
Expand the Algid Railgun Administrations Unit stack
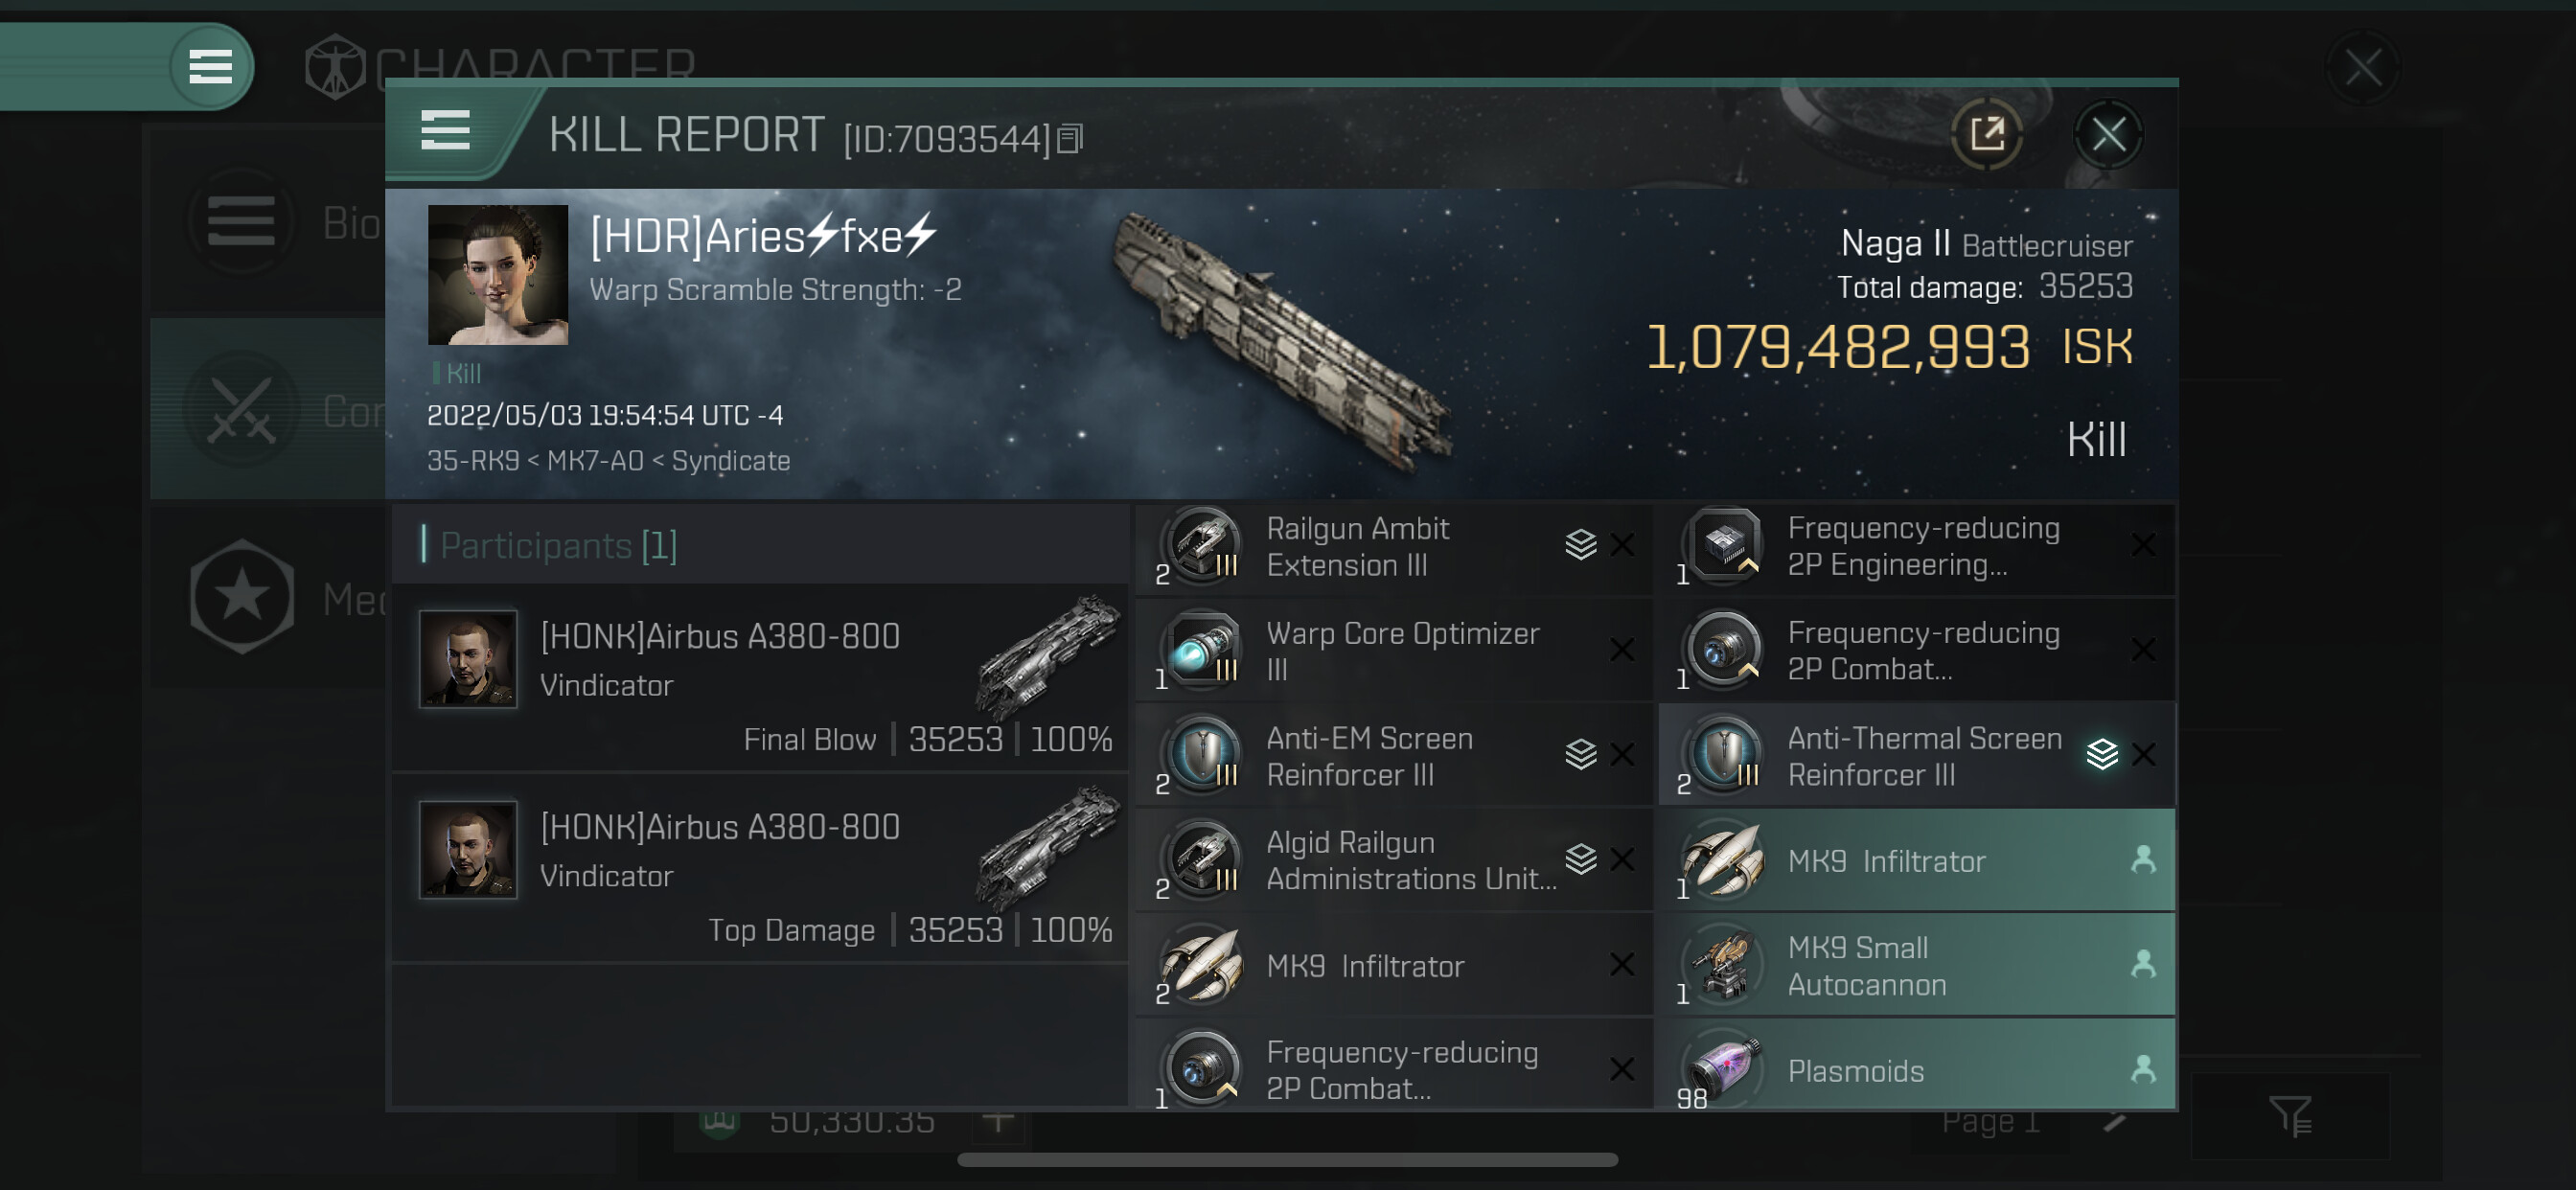[x=1580, y=859]
